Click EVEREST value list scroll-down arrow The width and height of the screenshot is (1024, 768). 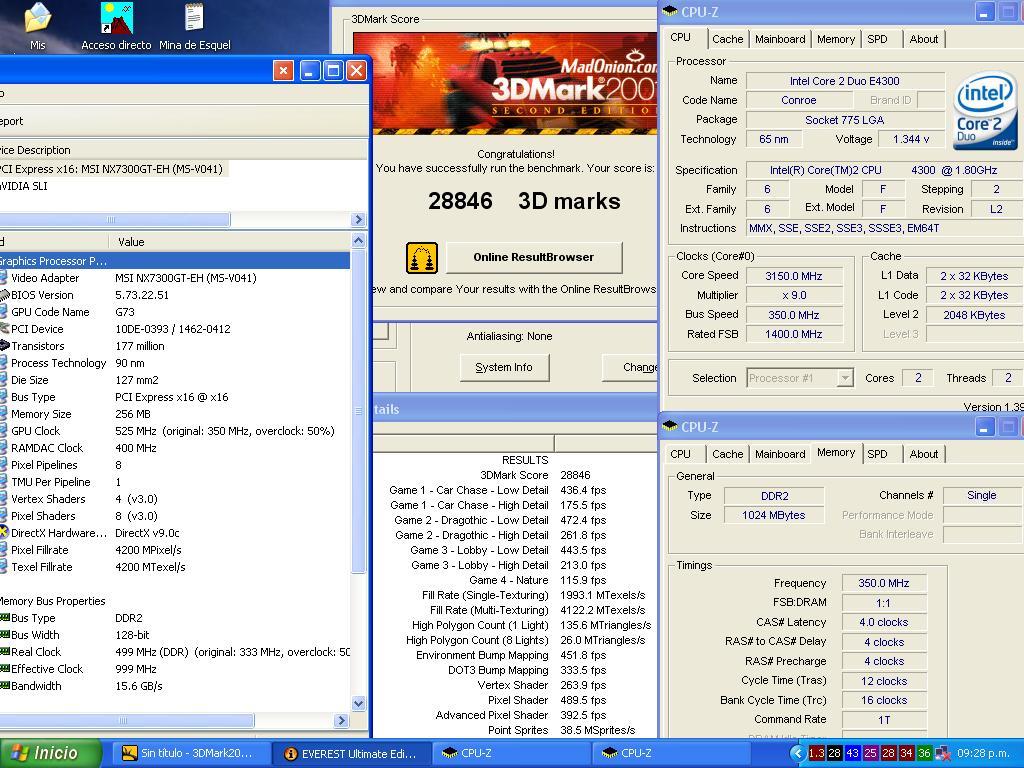[358, 703]
